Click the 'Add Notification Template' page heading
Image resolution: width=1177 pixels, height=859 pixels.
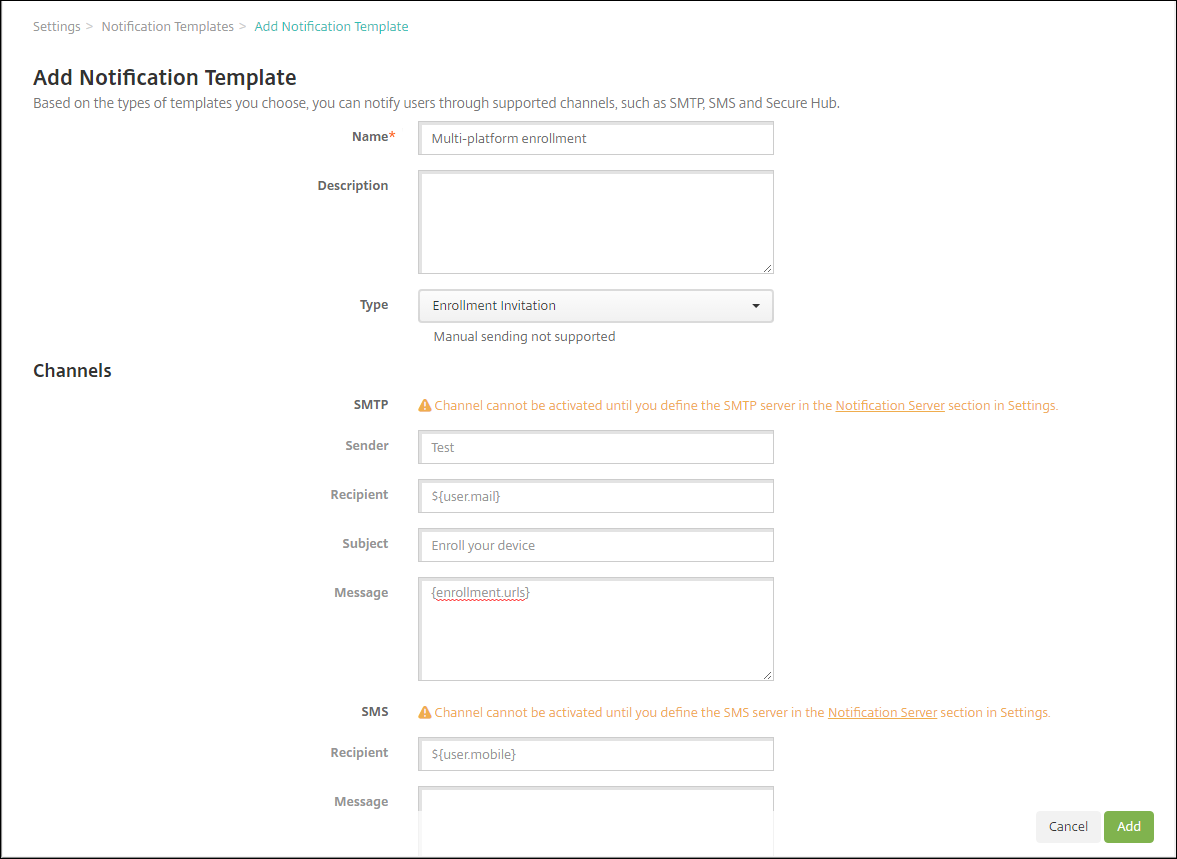click(x=164, y=77)
